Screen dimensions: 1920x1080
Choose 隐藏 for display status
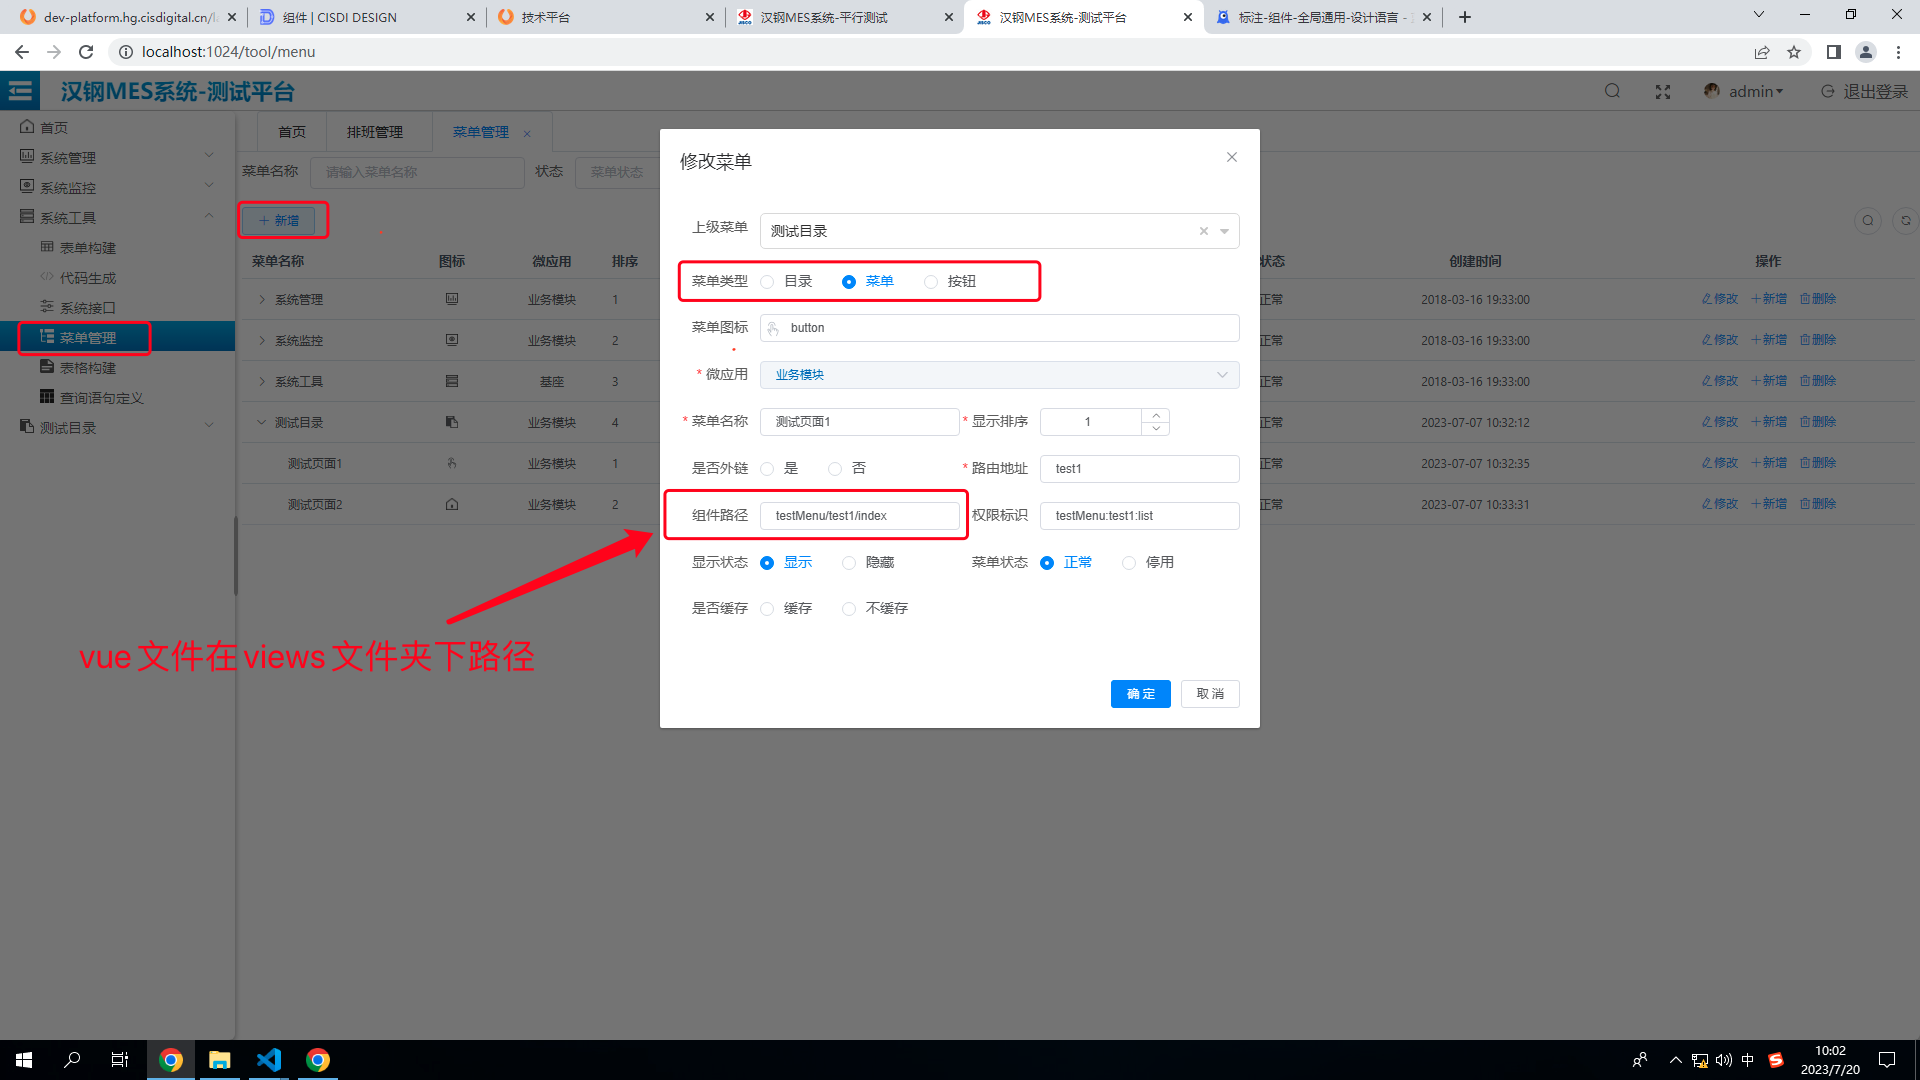click(x=849, y=563)
